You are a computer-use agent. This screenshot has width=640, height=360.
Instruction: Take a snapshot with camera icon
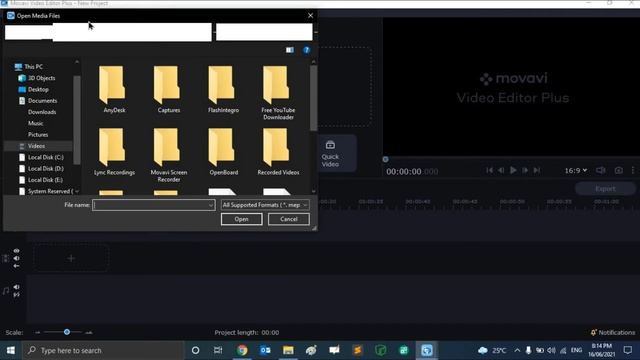pos(619,170)
